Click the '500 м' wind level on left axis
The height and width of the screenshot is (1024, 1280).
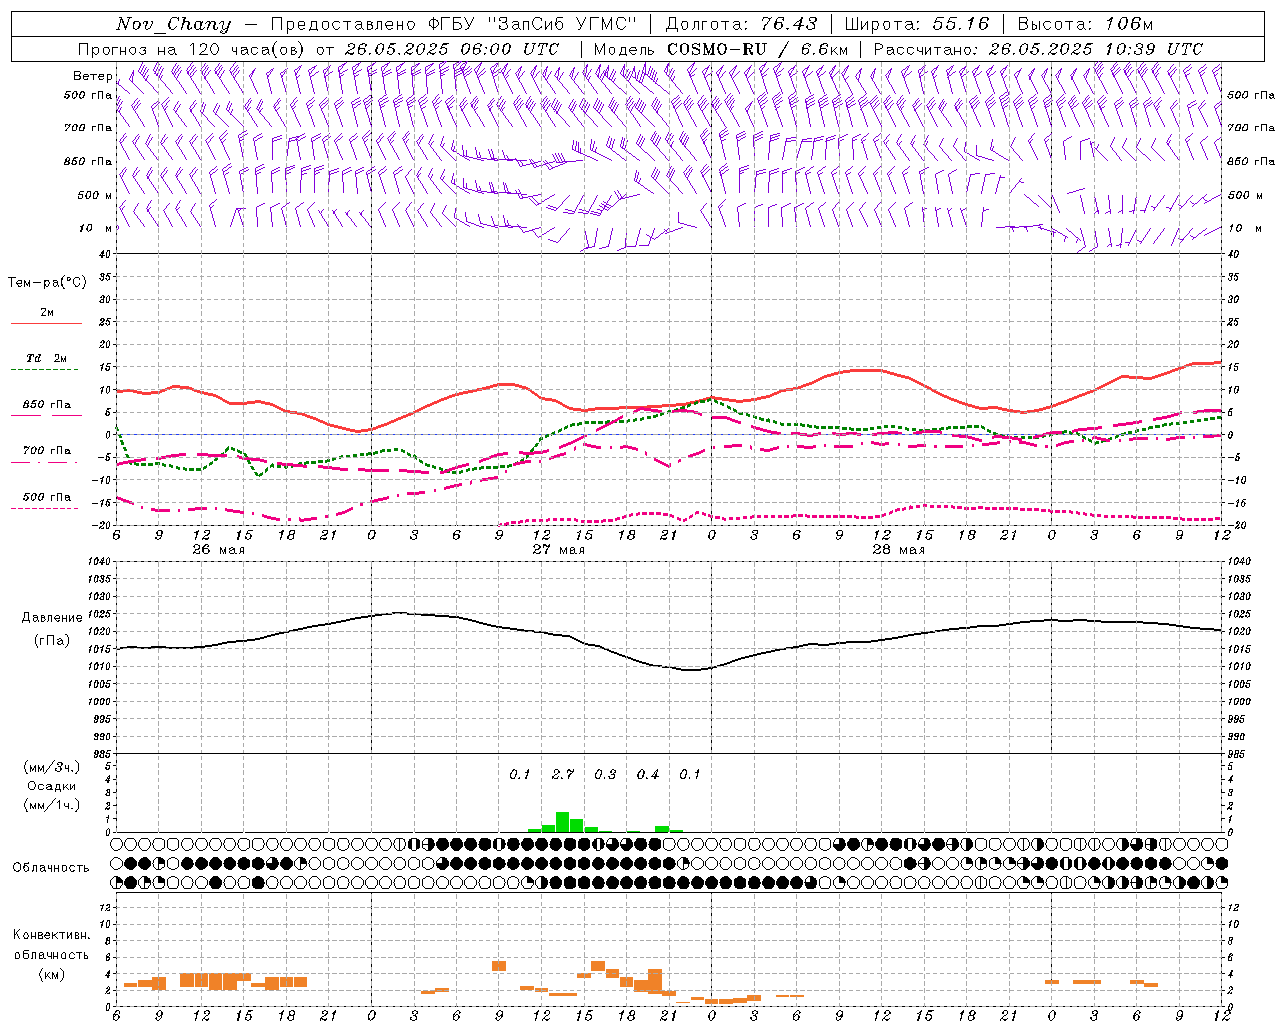point(95,195)
